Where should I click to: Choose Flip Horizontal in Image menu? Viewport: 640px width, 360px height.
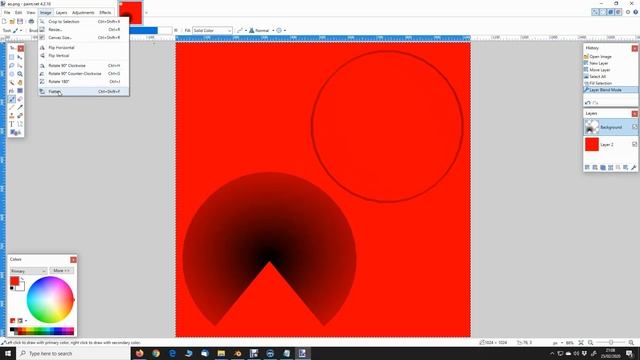tap(84, 48)
